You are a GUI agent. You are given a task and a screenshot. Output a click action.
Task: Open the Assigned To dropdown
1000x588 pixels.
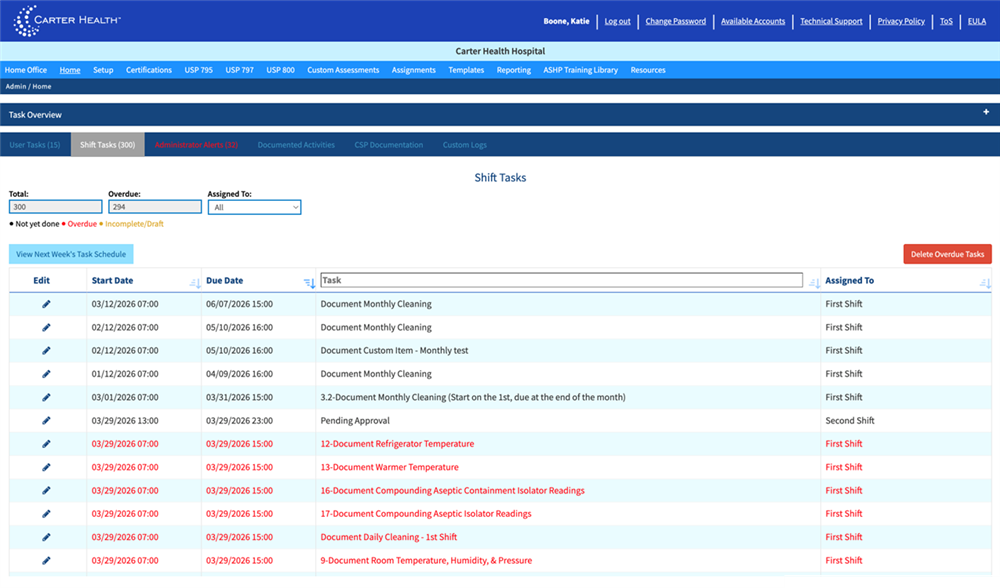pyautogui.click(x=254, y=207)
